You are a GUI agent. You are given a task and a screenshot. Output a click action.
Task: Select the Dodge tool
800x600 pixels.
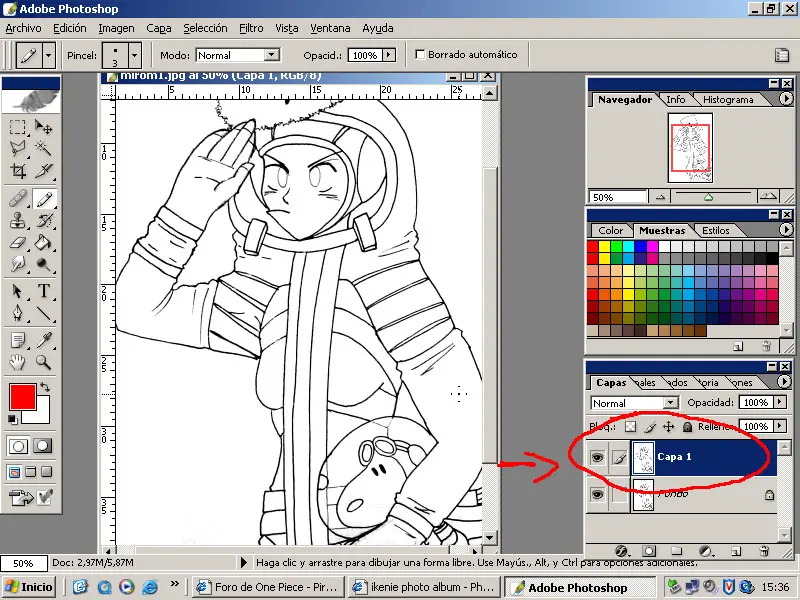[44, 264]
